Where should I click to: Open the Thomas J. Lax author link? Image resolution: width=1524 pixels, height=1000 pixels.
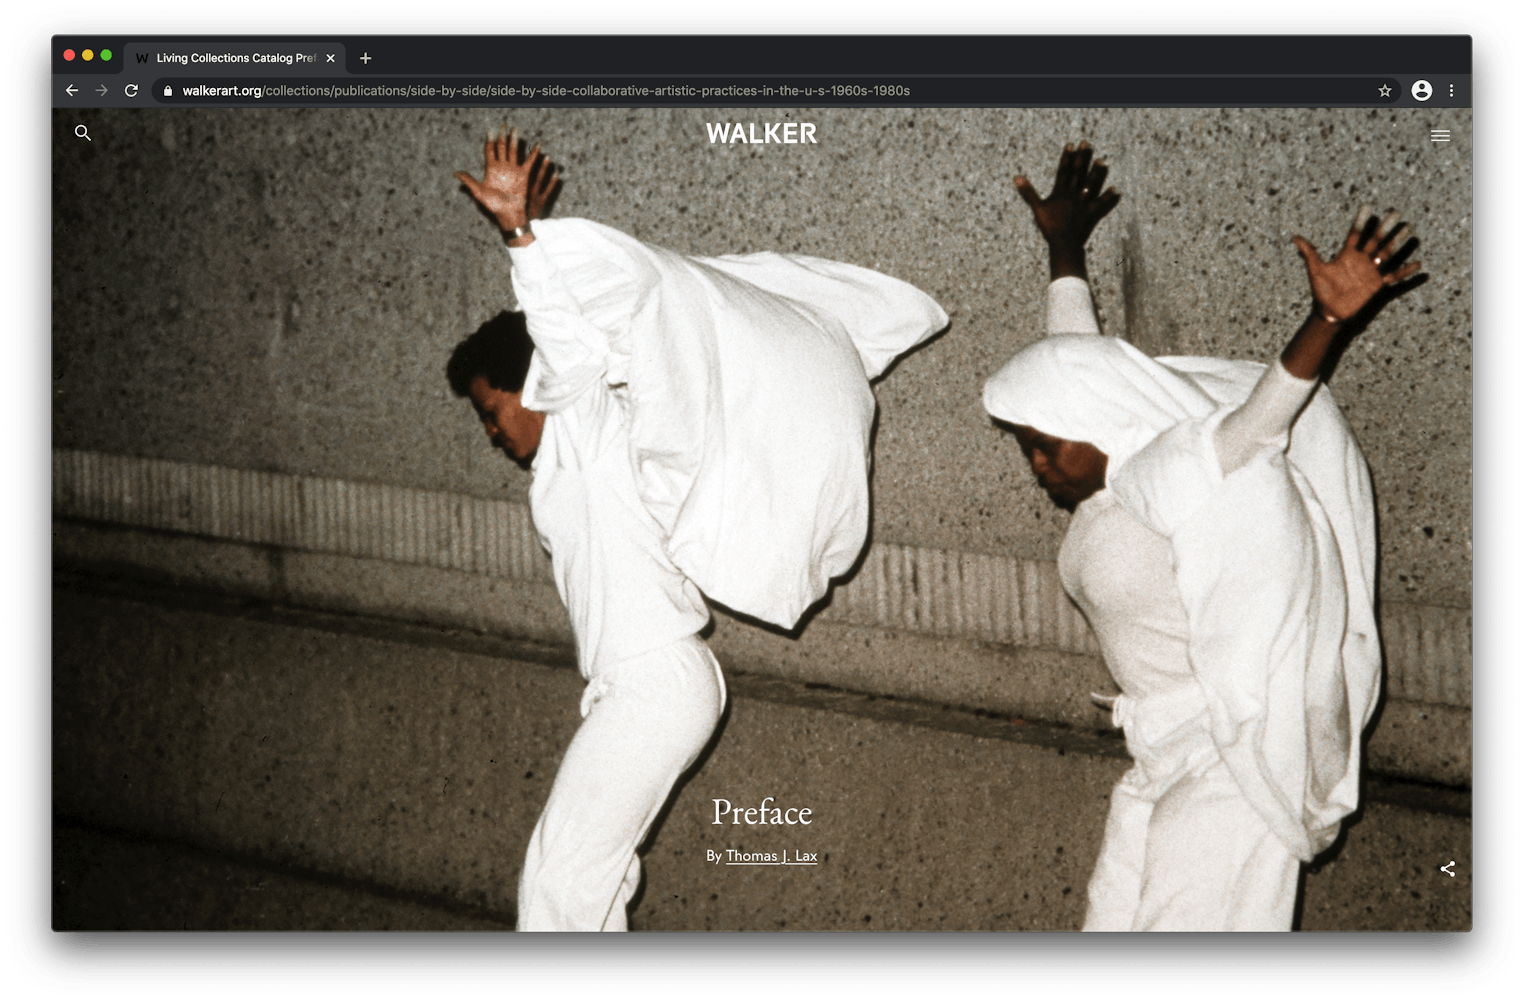771,856
